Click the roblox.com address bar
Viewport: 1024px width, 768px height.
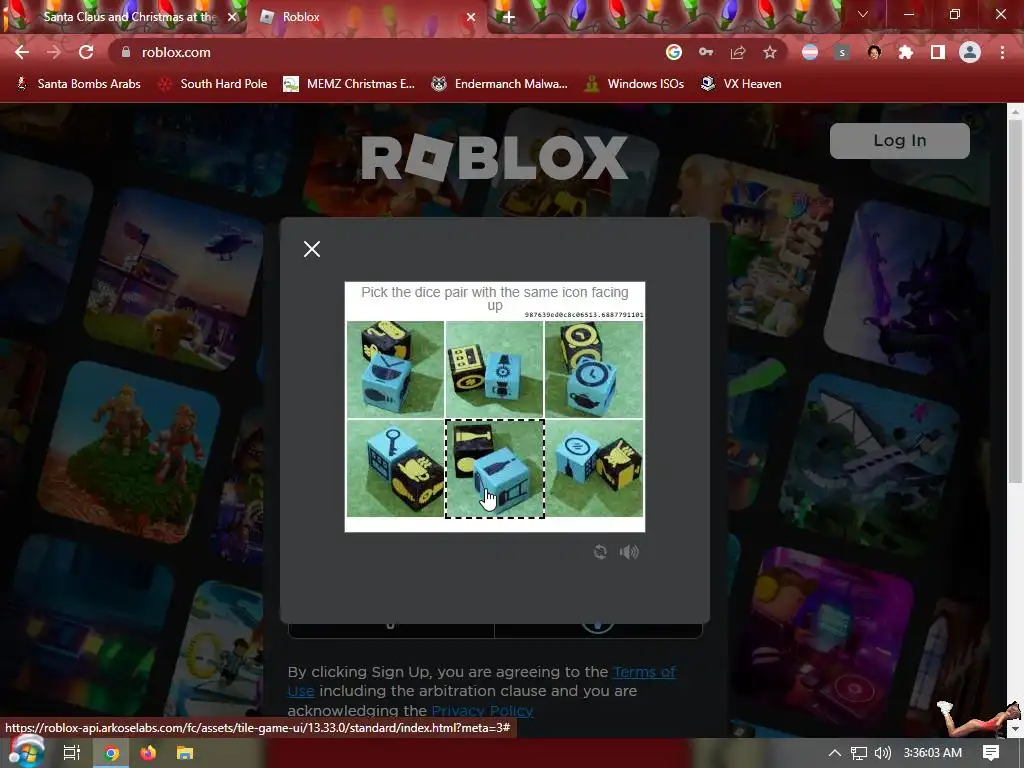392,52
